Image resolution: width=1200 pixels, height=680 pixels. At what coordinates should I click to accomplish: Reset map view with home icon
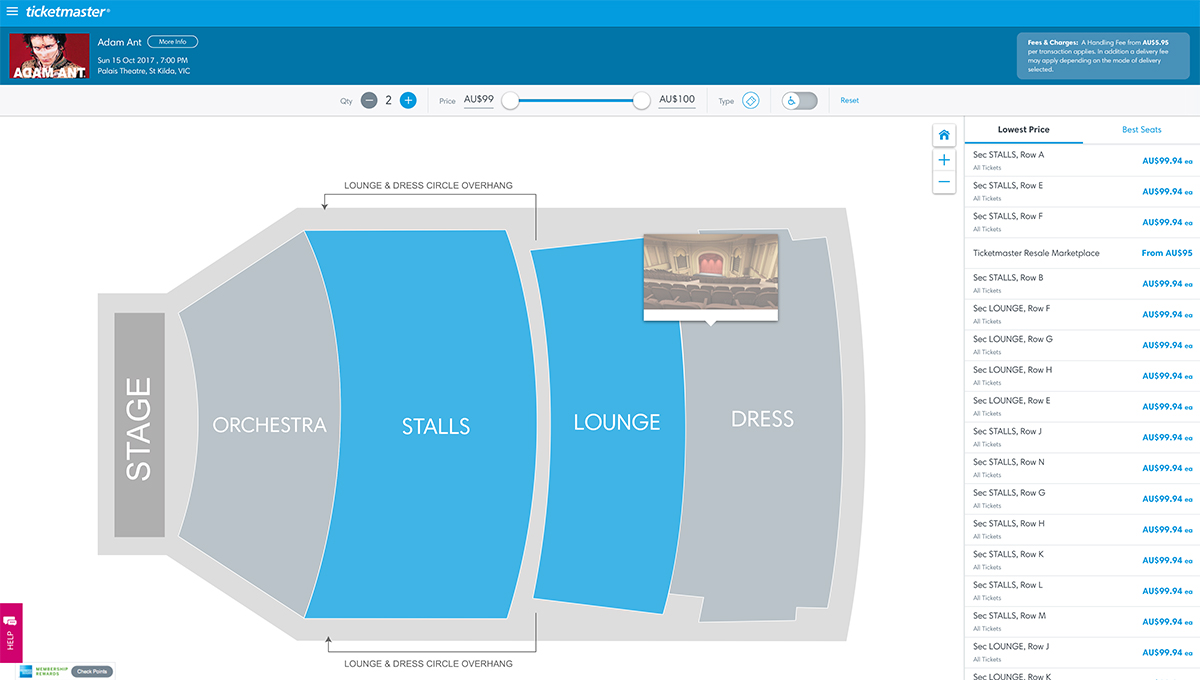pyautogui.click(x=944, y=135)
